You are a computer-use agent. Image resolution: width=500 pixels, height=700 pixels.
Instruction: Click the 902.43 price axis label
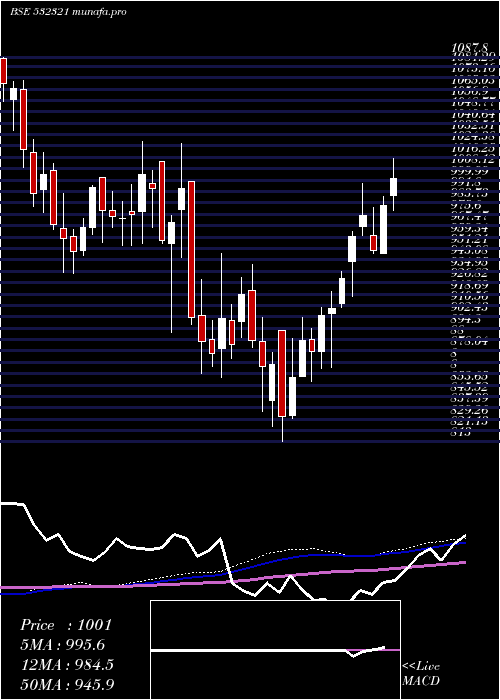469,308
